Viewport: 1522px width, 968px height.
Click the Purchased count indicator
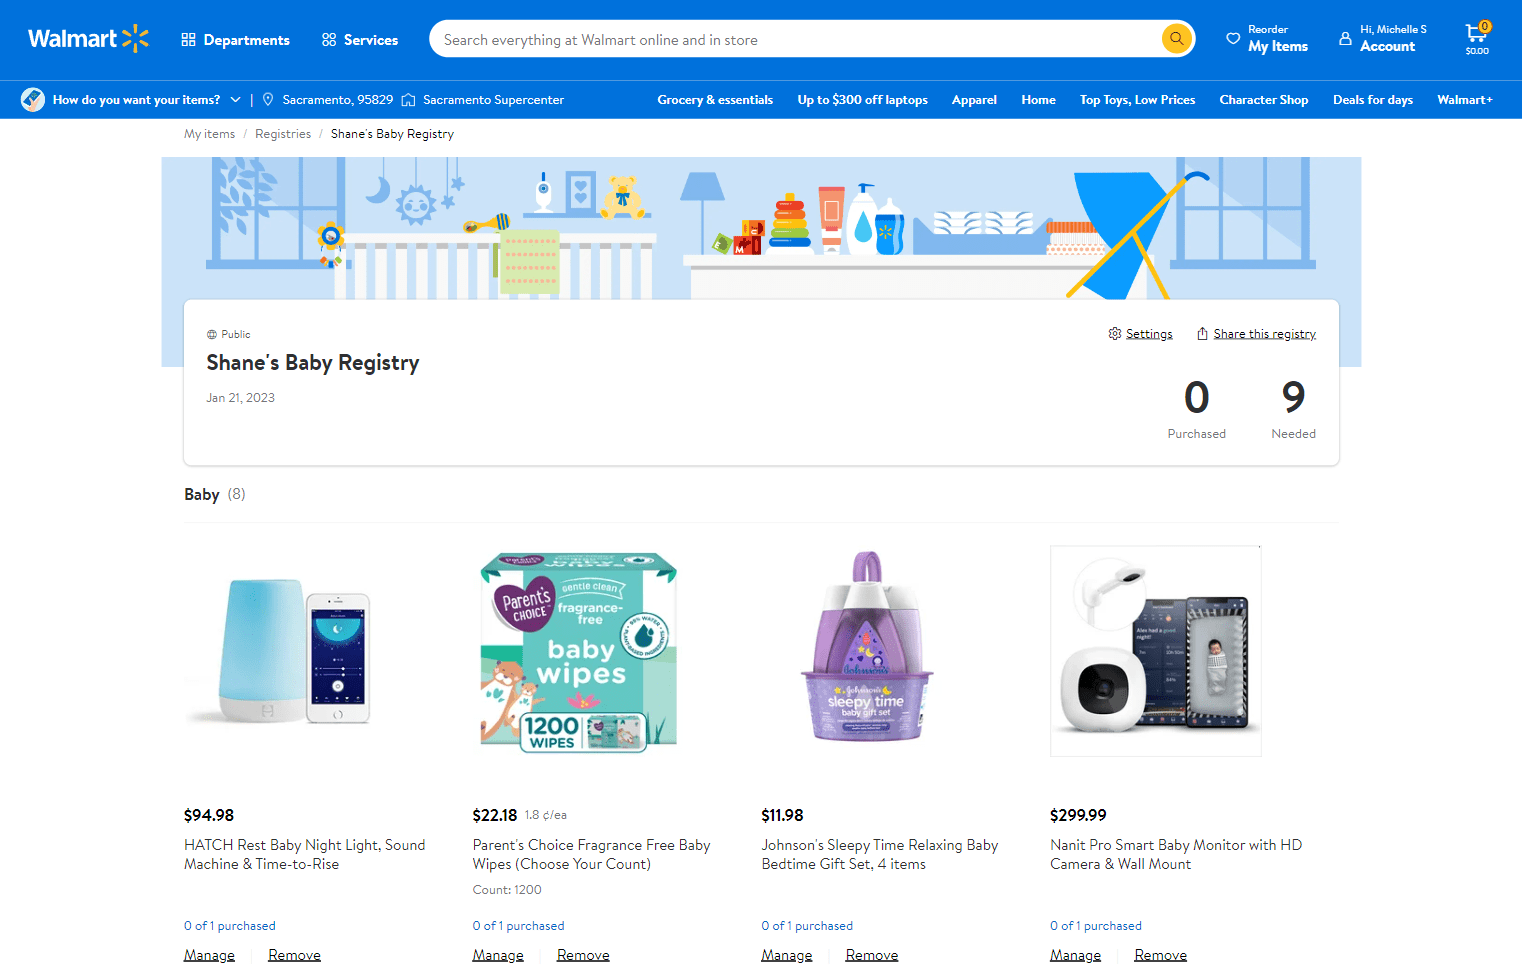(1196, 408)
